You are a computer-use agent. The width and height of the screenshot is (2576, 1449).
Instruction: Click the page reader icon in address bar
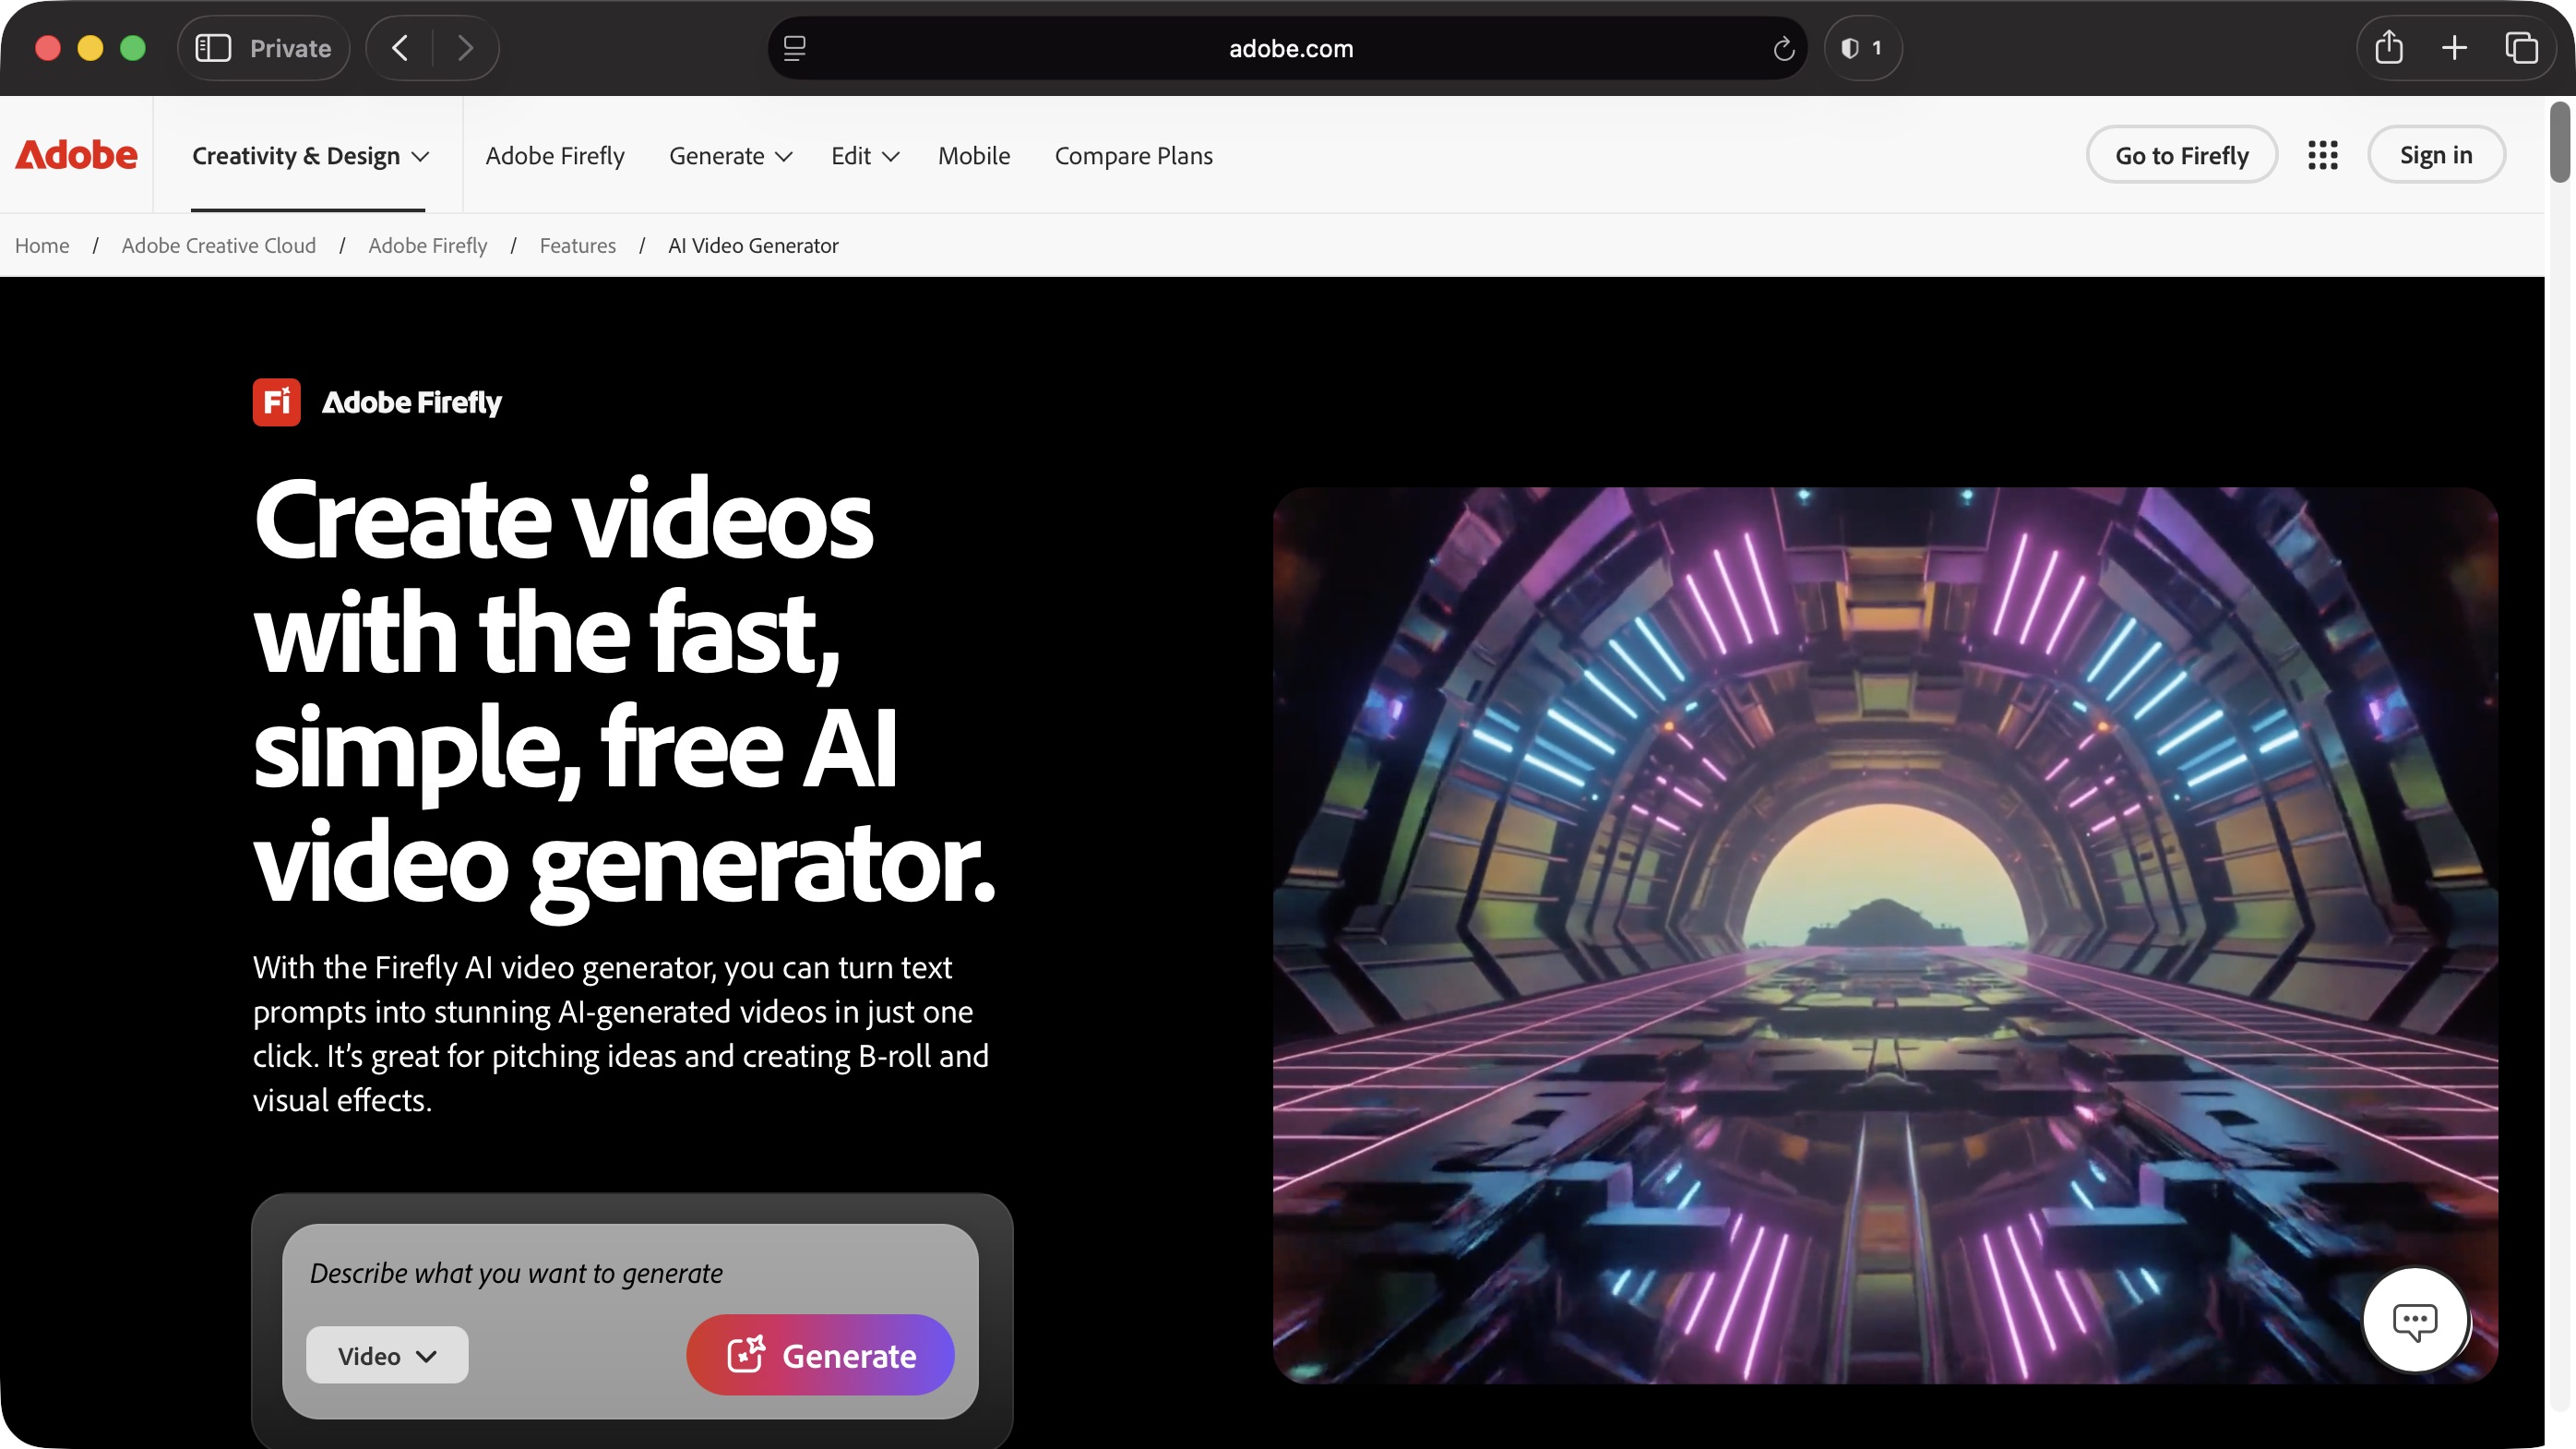(x=794, y=48)
